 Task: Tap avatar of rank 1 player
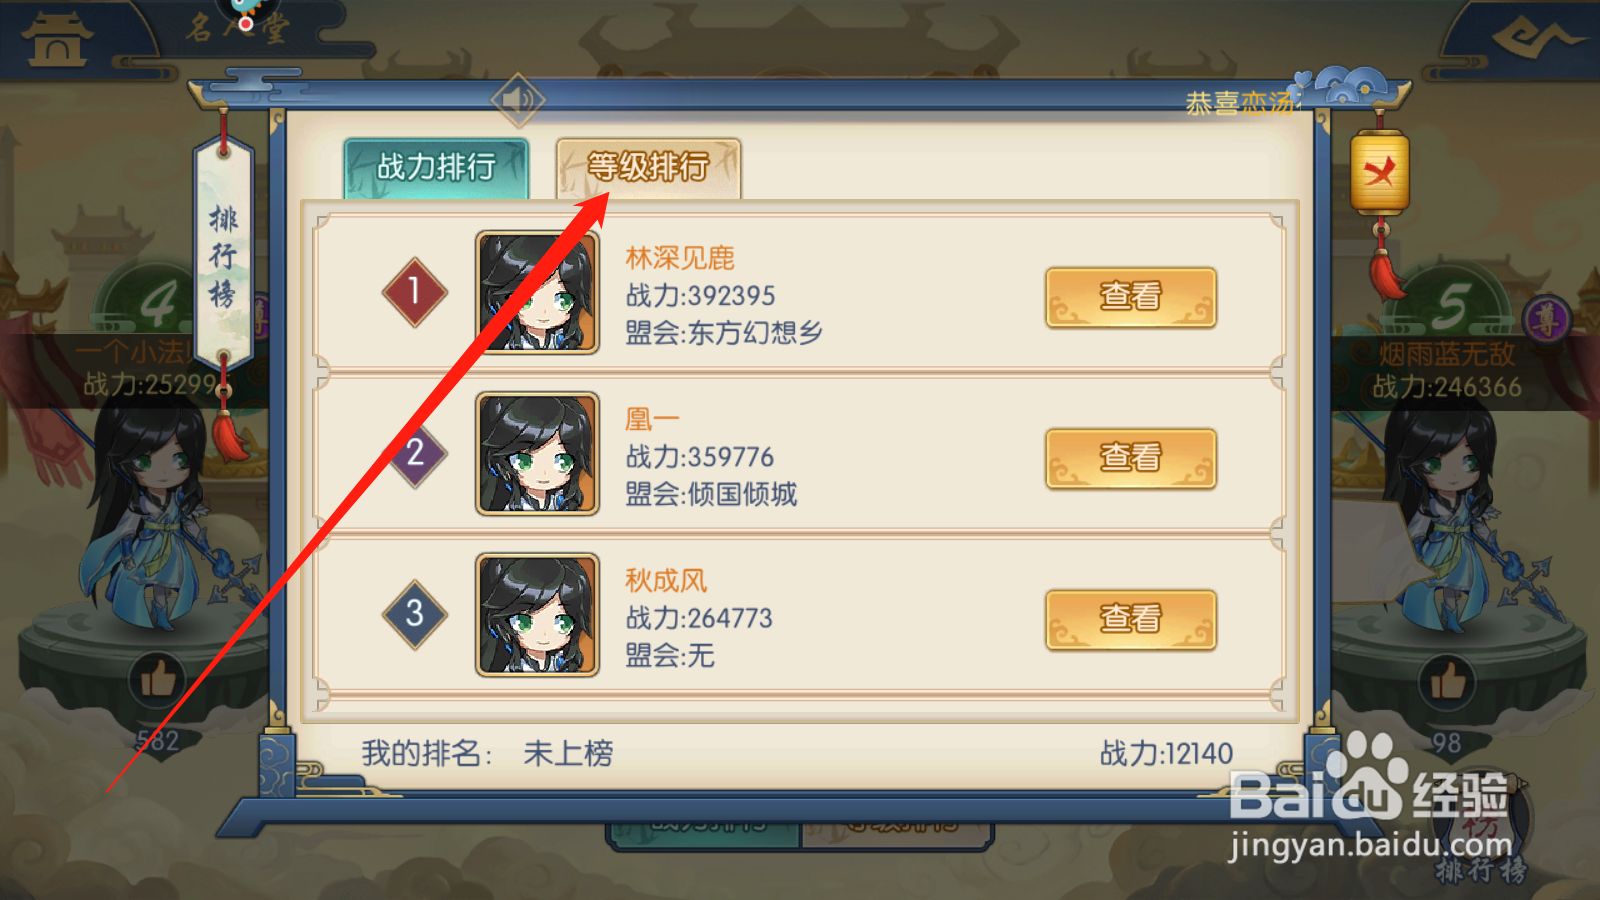coord(537,292)
